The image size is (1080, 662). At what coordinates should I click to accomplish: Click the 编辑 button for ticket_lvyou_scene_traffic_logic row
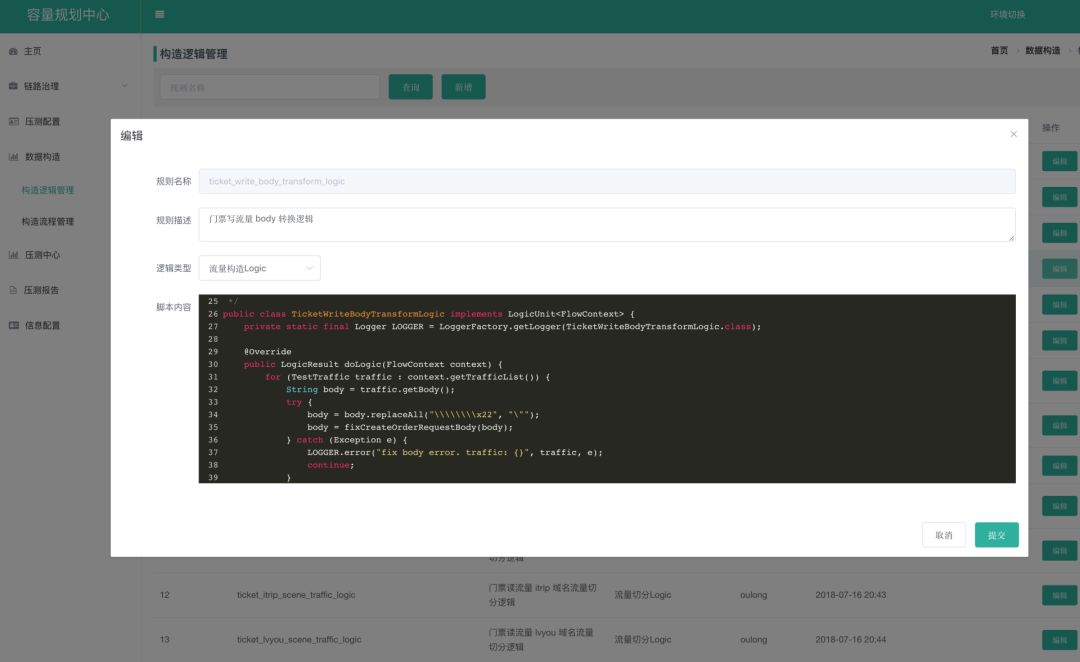coord(1059,639)
